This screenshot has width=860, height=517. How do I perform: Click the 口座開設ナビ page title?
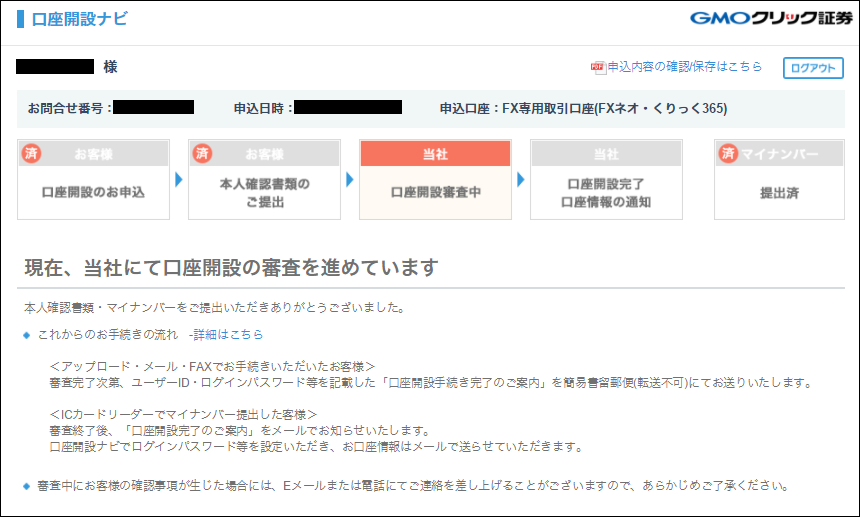79,19
